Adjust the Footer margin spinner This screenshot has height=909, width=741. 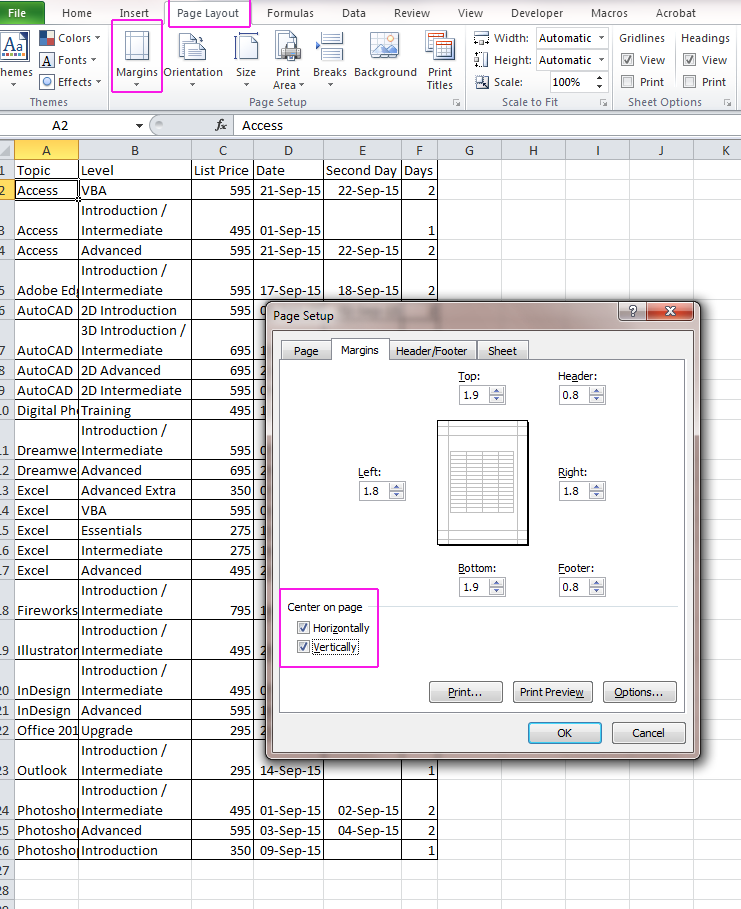coord(597,587)
